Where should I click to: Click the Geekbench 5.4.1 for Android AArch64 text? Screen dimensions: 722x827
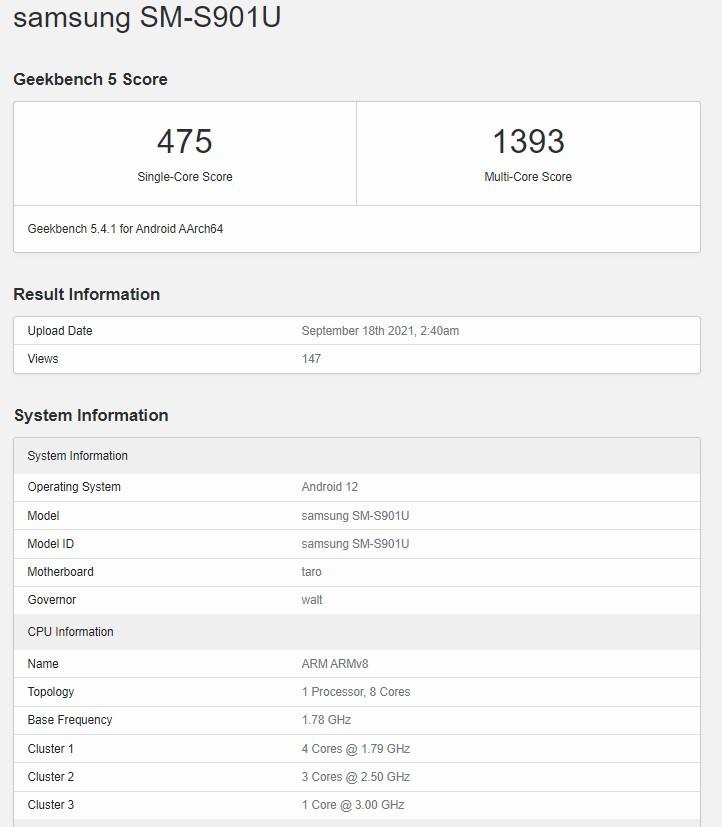point(126,229)
